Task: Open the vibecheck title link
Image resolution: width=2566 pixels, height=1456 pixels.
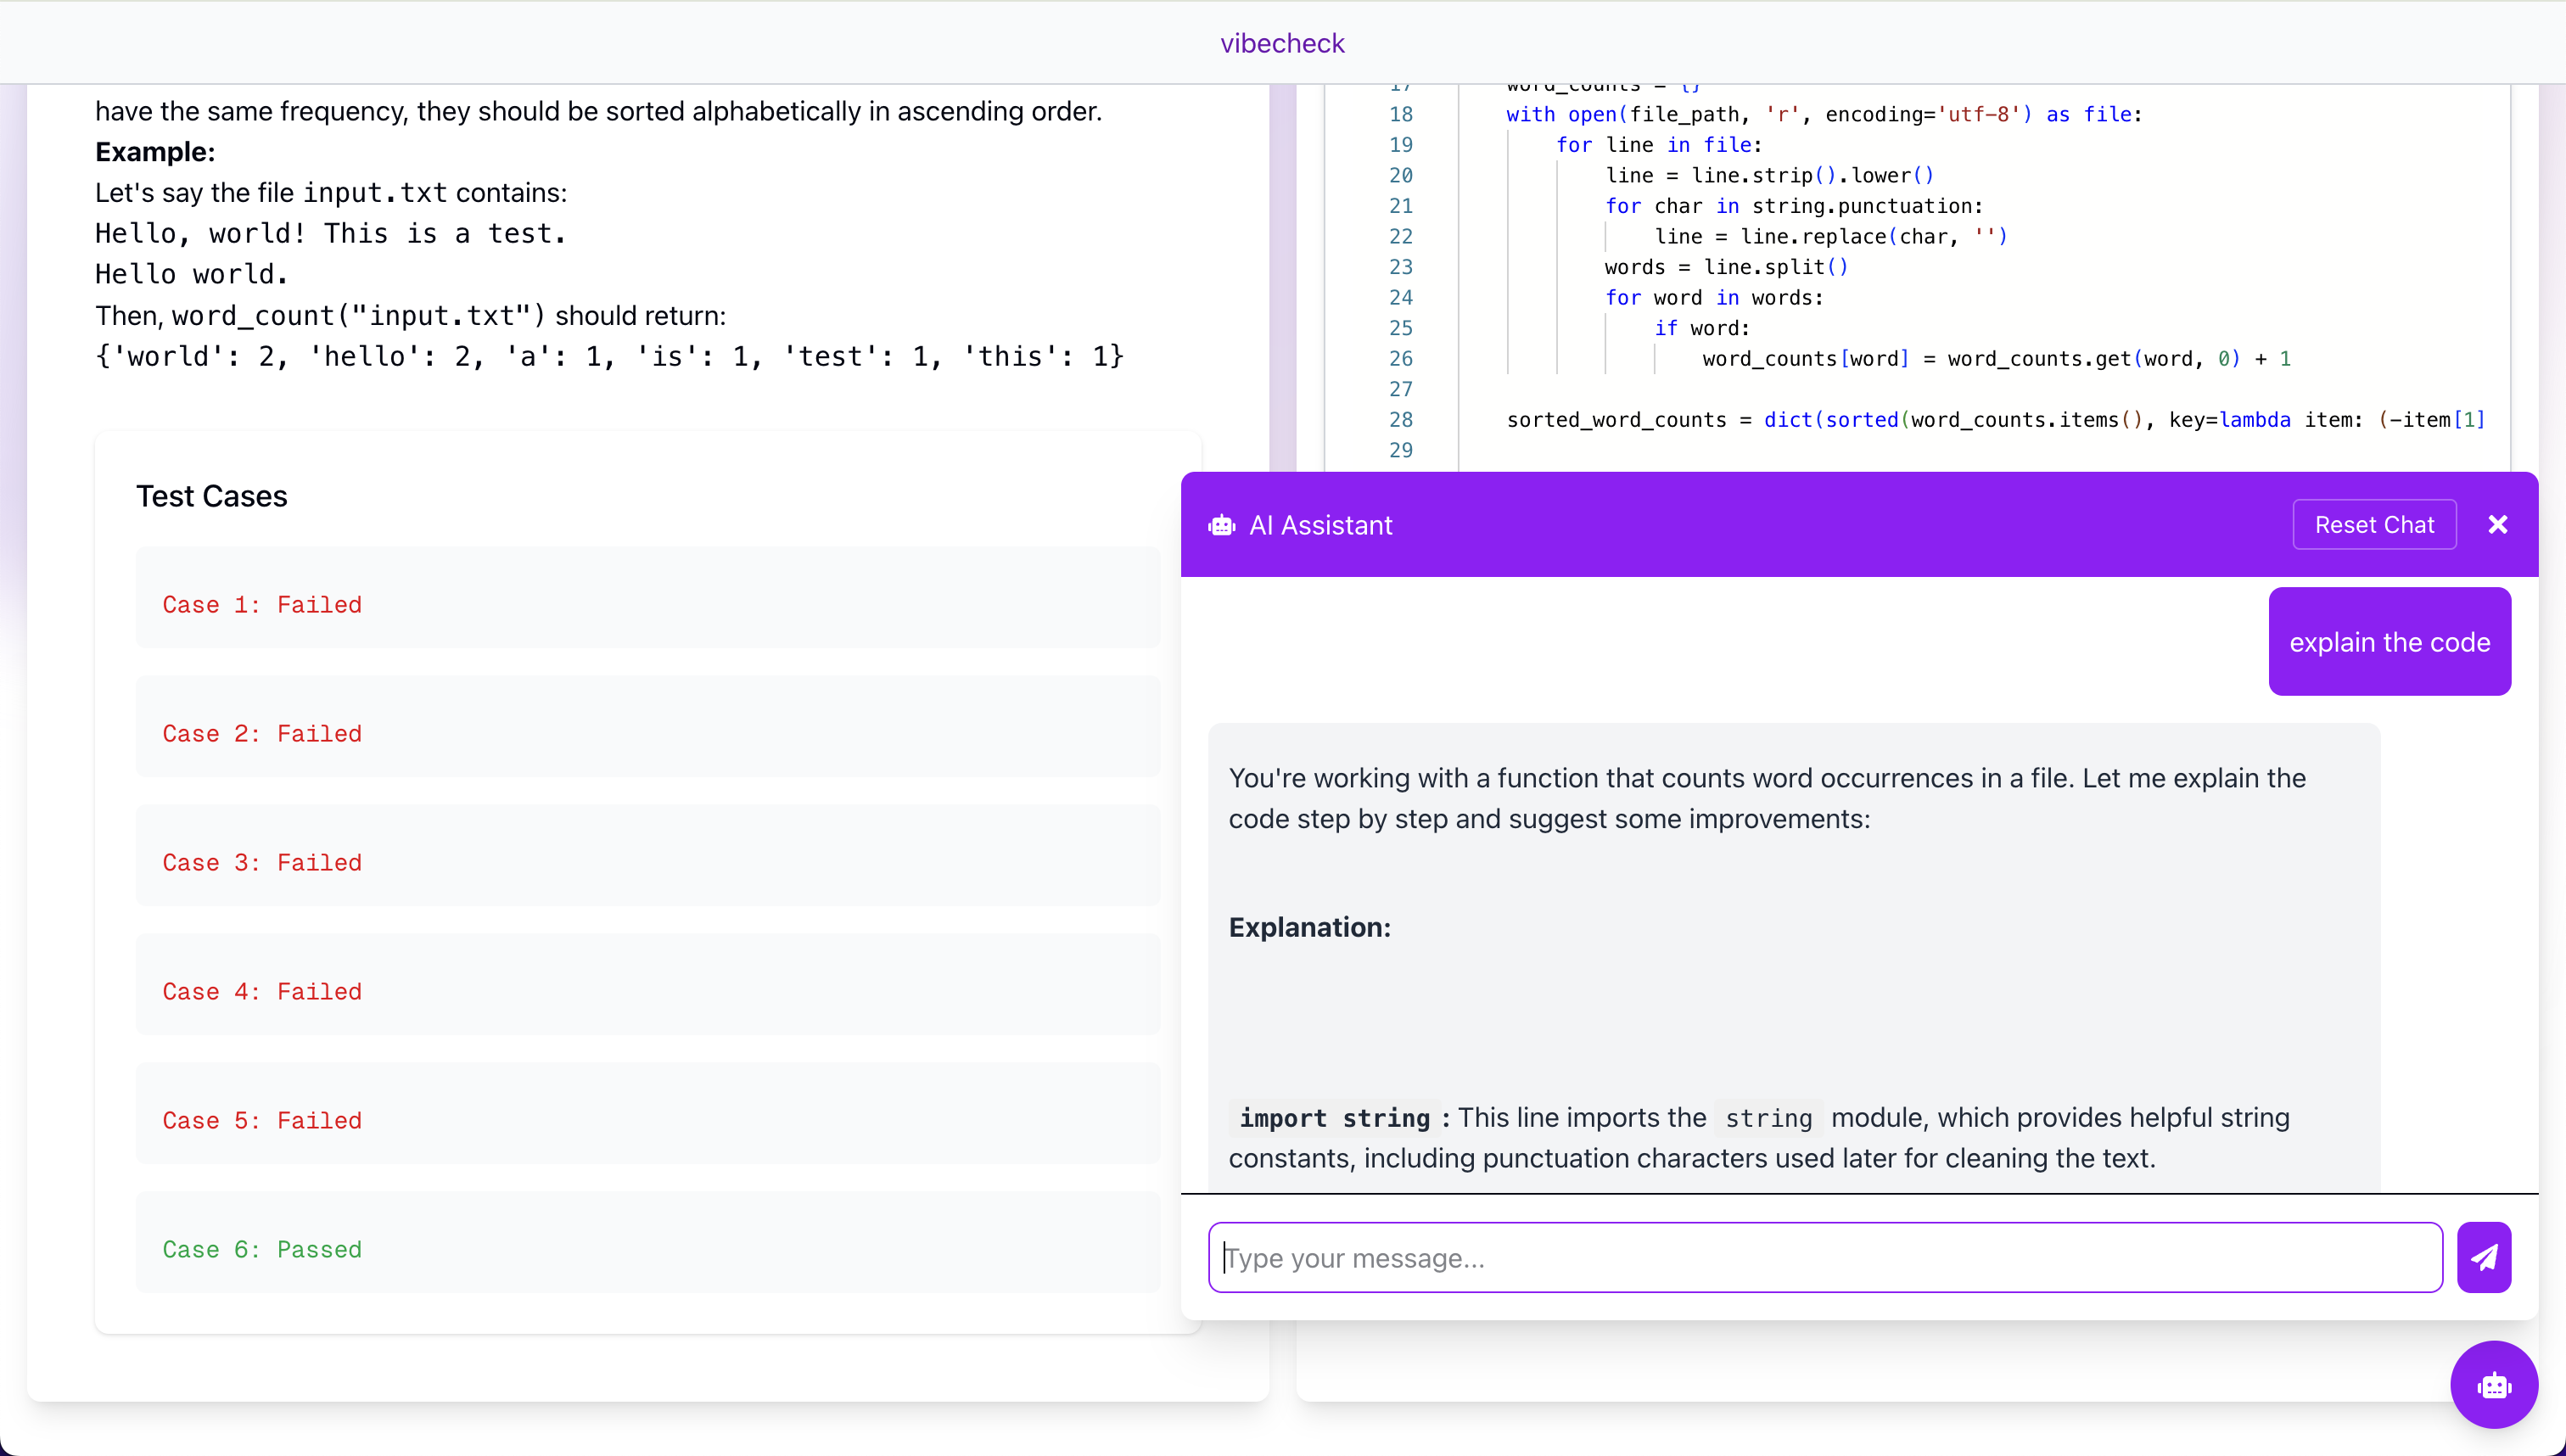Action: click(1282, 43)
